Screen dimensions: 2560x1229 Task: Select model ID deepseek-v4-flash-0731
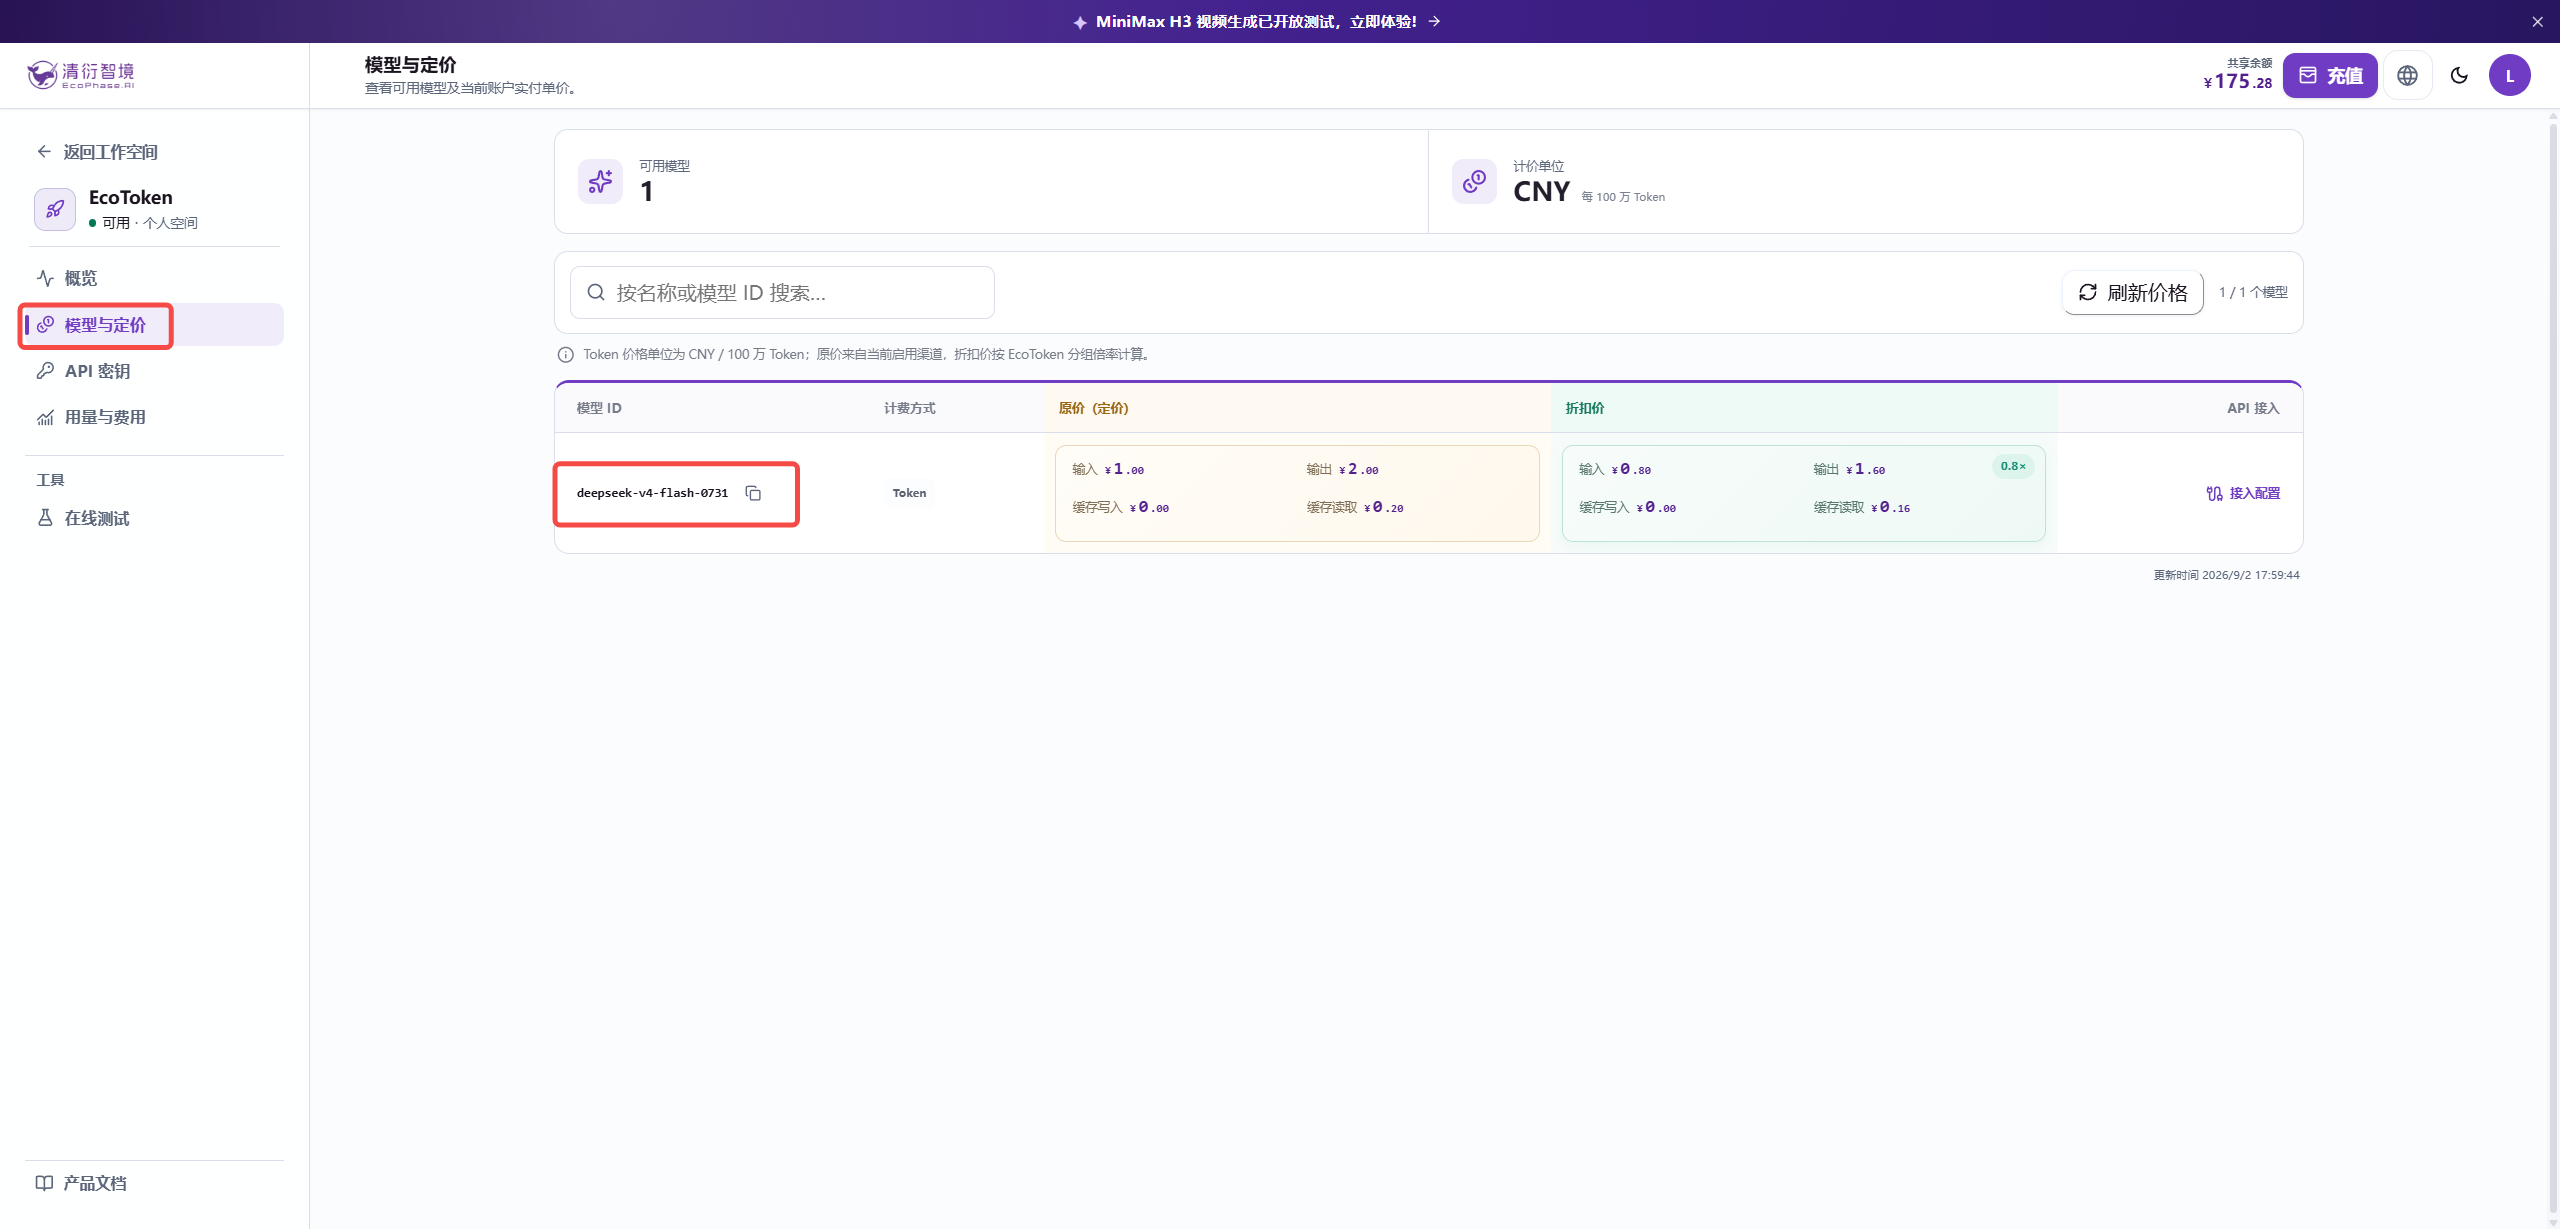click(x=652, y=493)
